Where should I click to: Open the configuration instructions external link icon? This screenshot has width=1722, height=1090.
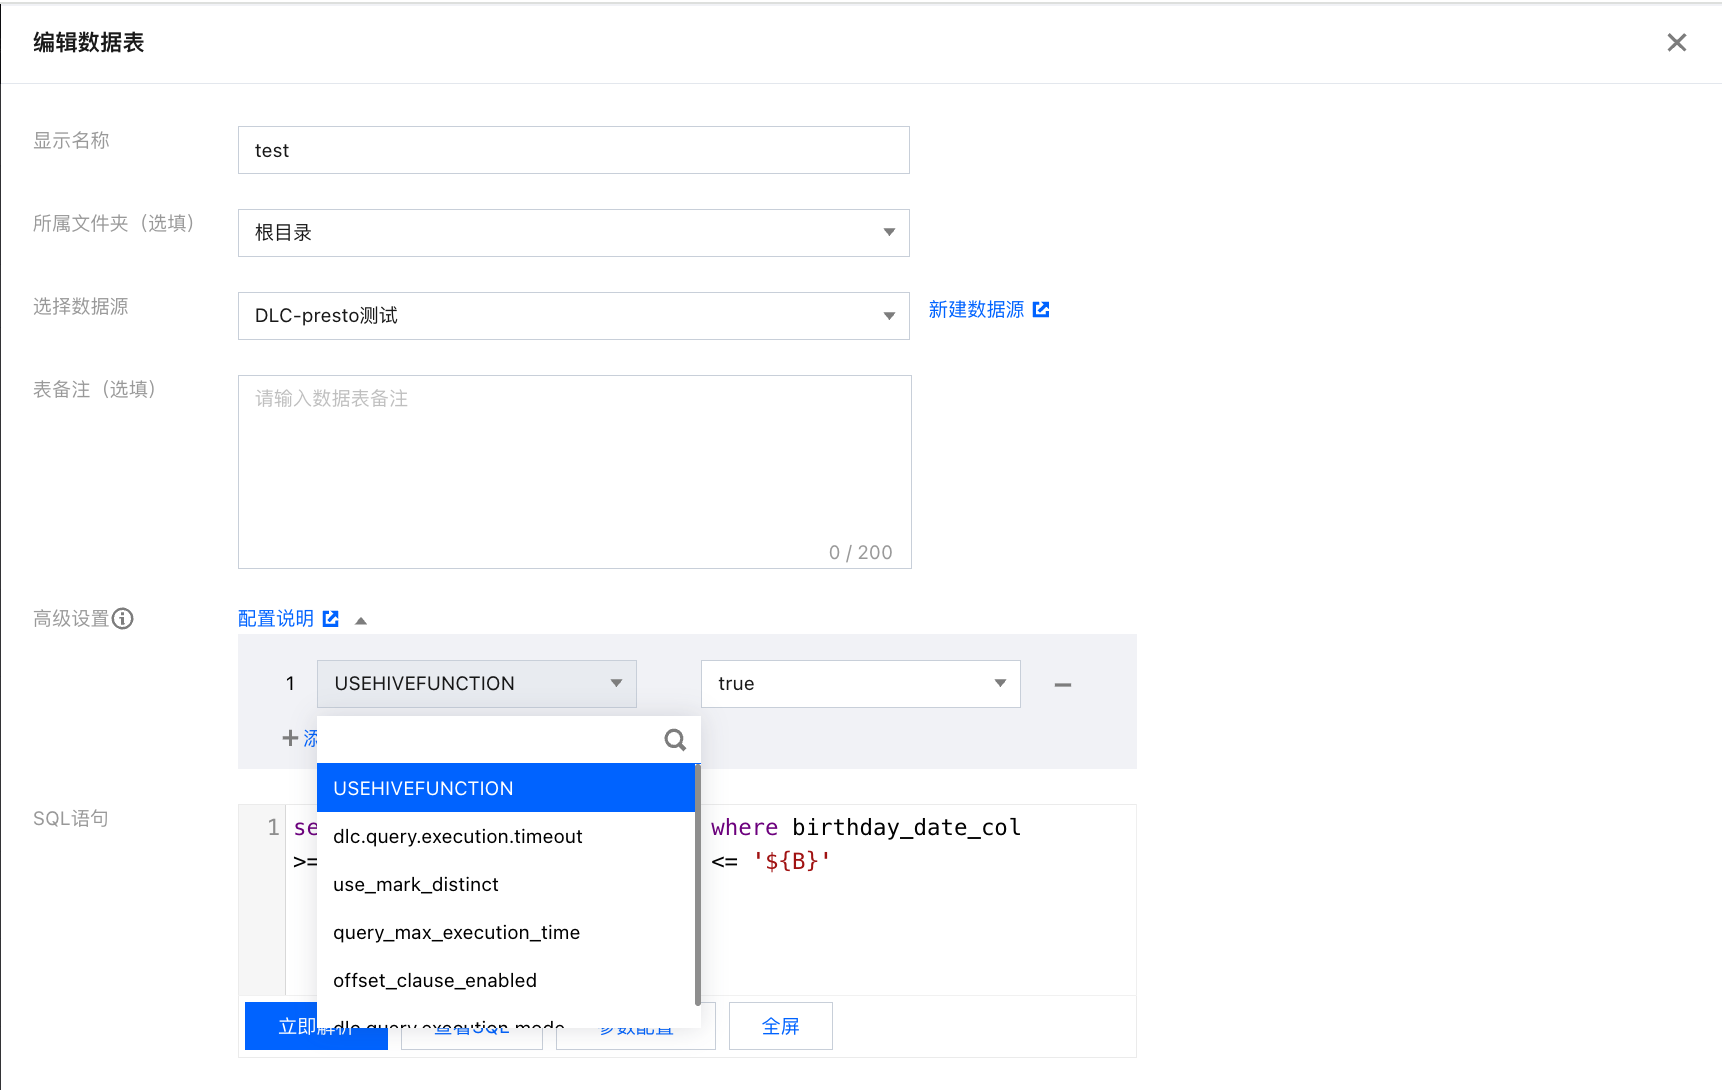(331, 619)
